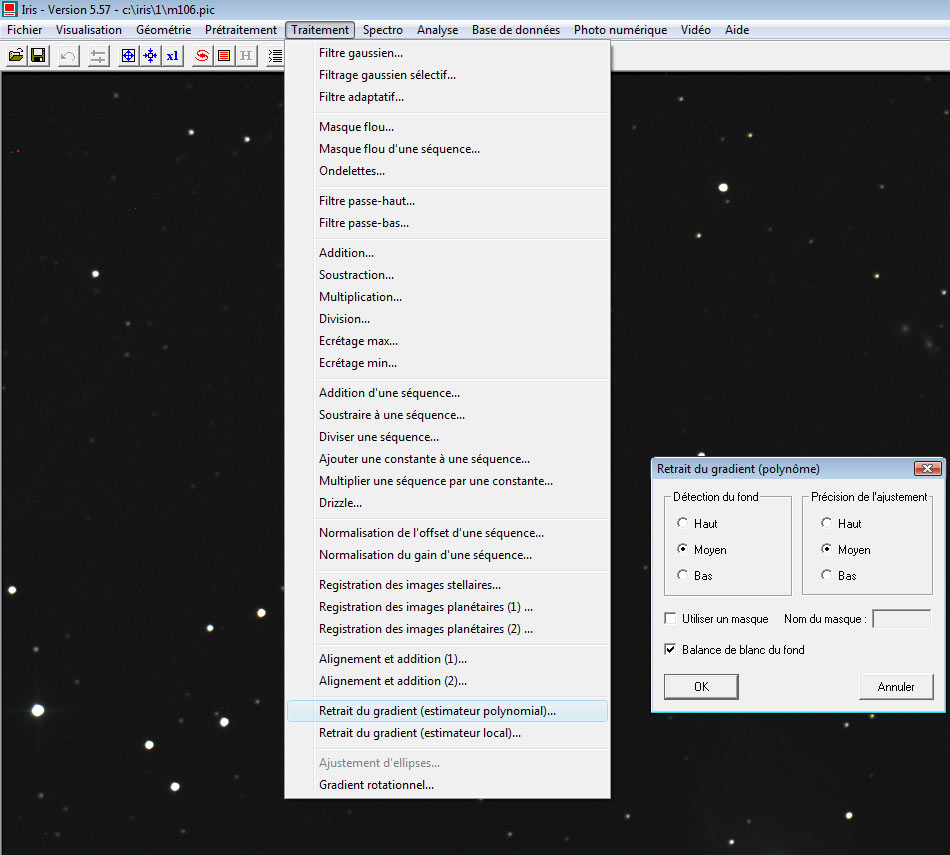Choose Retrait du gradient (estimateur local)...
Viewport: 950px width, 855px height.
(447, 733)
